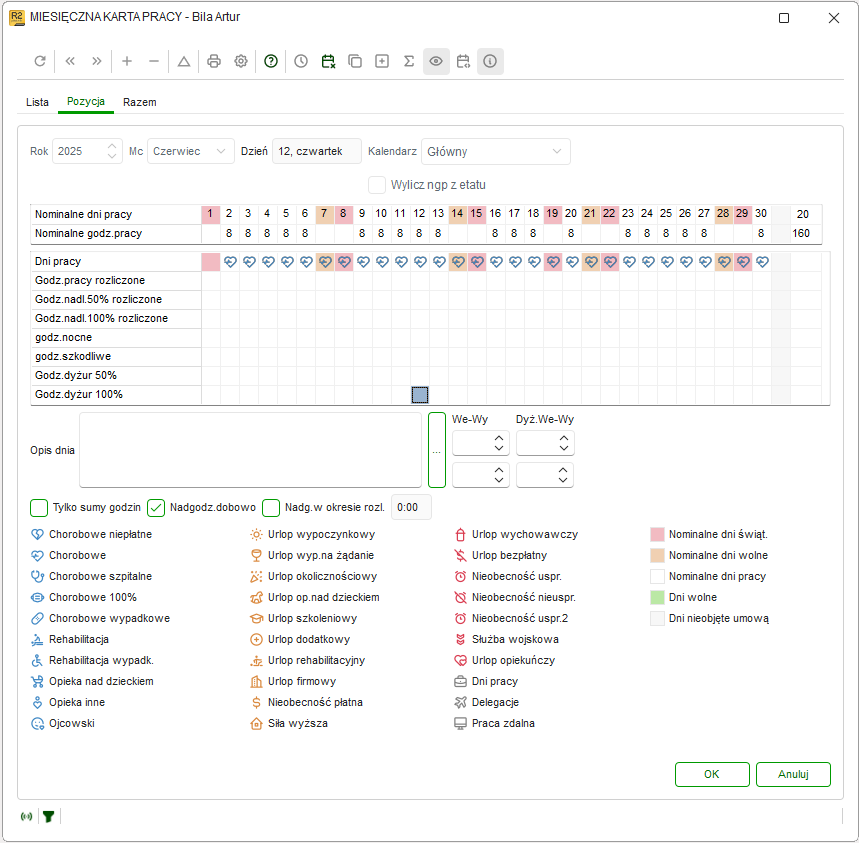859x843 pixels.
Task: Select the Pozycja tab
Action: pyautogui.click(x=86, y=101)
